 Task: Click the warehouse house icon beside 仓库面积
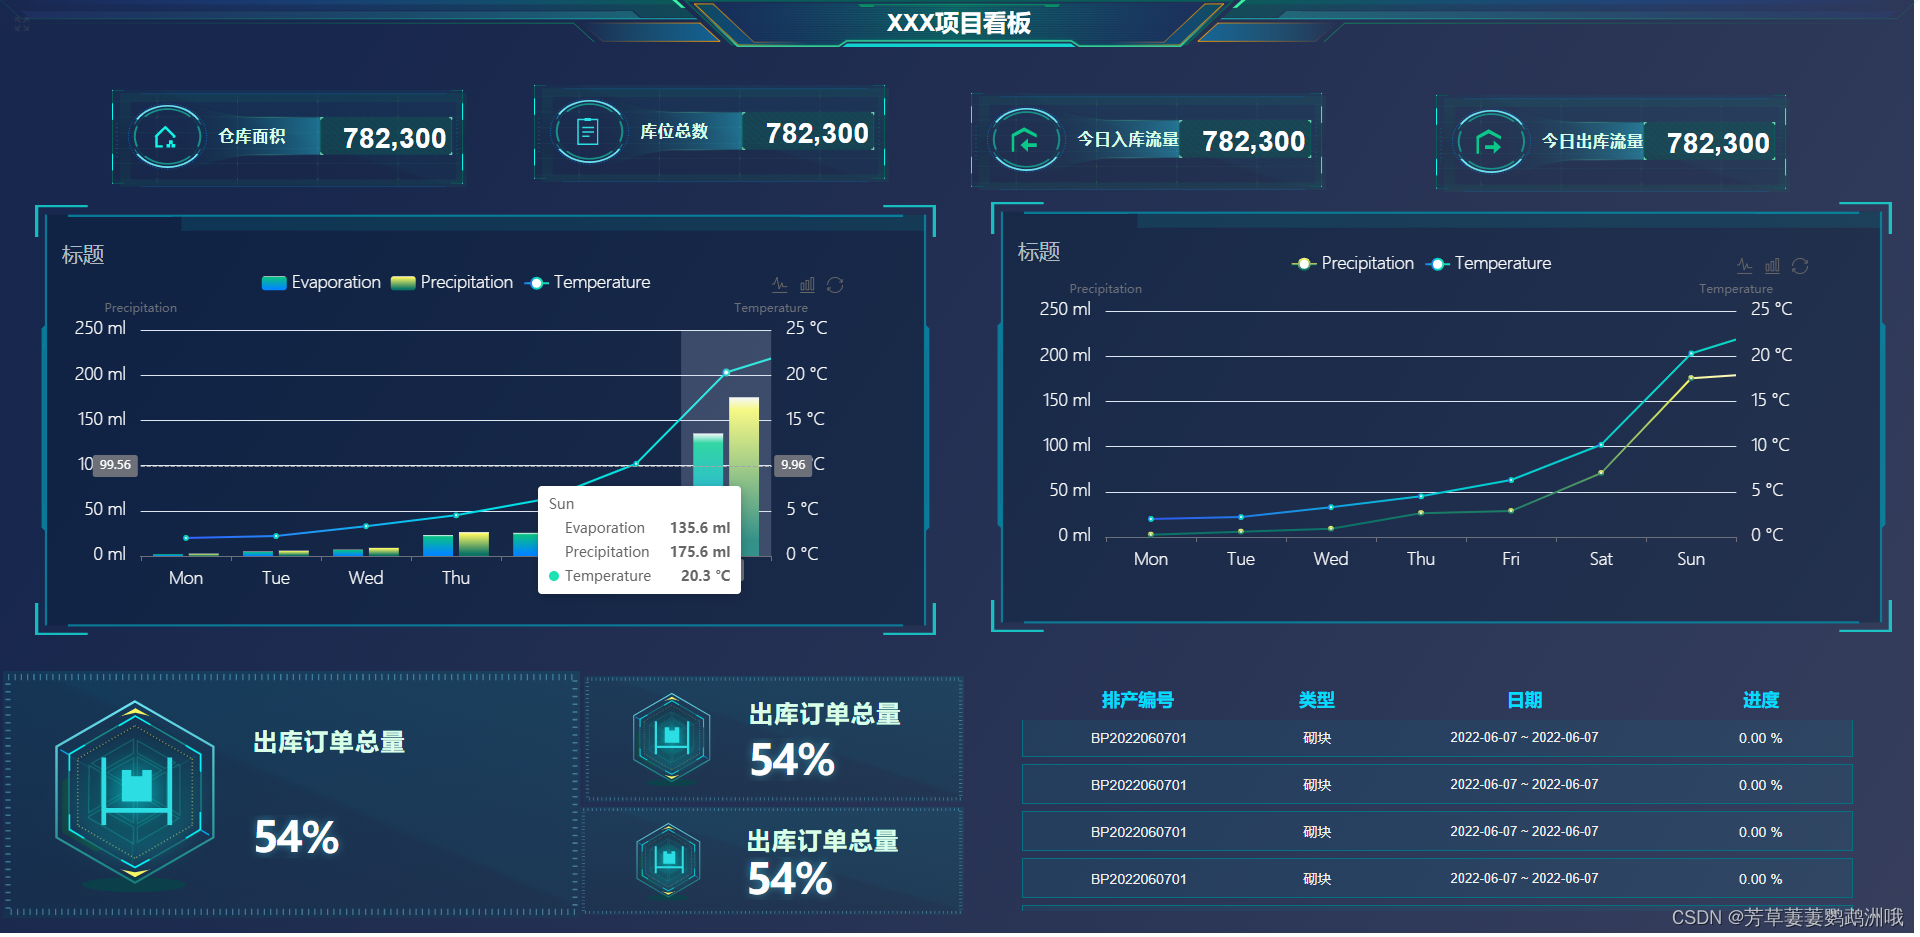click(166, 137)
